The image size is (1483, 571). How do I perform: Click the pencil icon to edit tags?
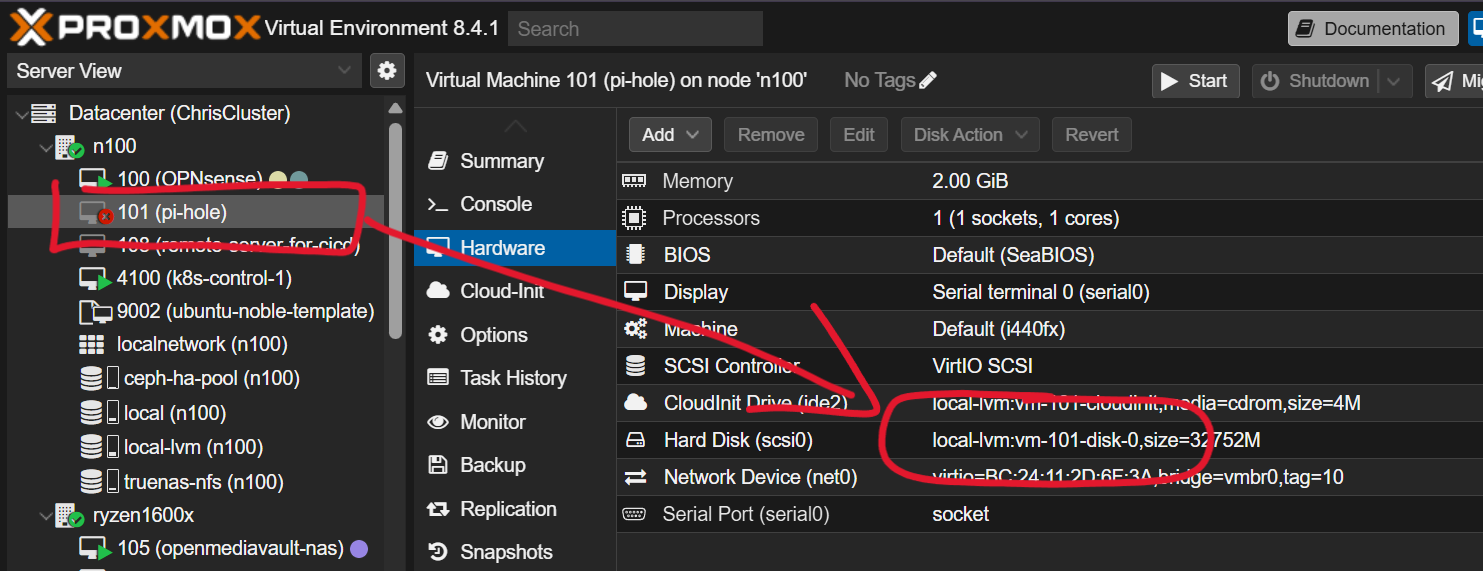pyautogui.click(x=928, y=80)
